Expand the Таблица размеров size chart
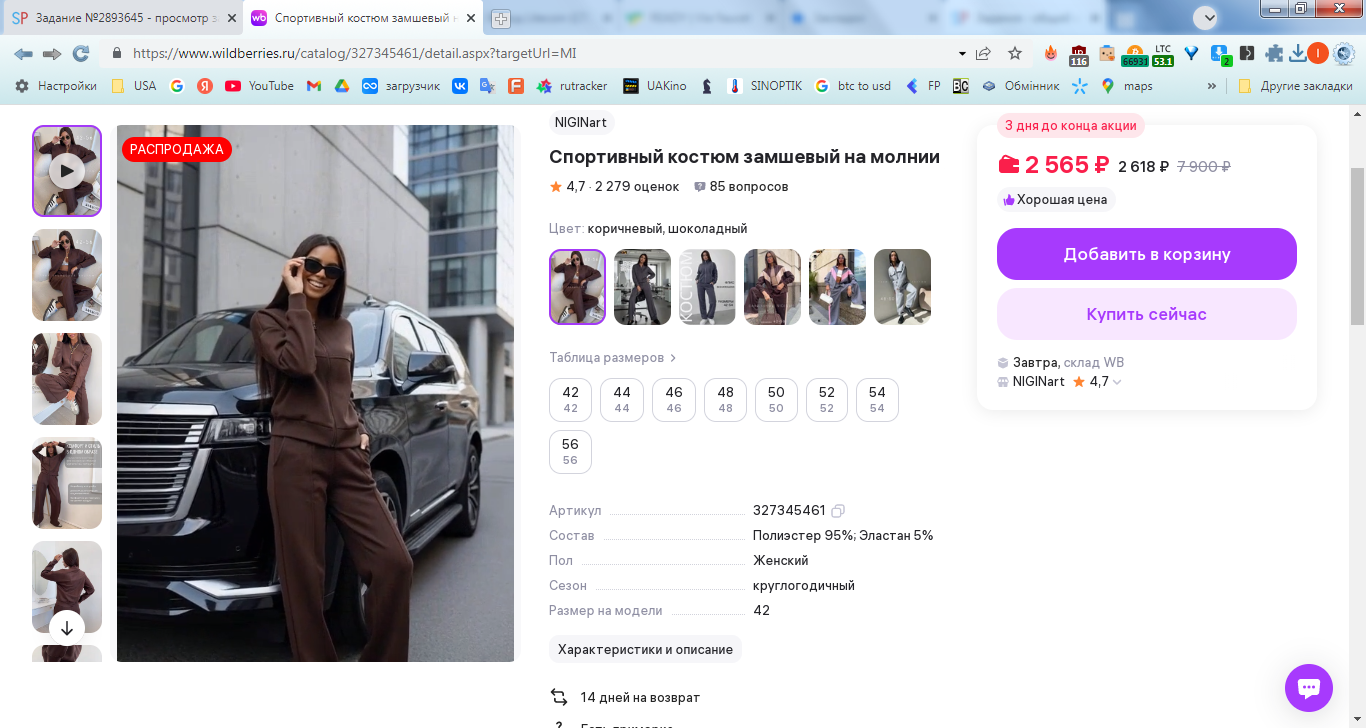The width and height of the screenshot is (1366, 728). coord(613,358)
